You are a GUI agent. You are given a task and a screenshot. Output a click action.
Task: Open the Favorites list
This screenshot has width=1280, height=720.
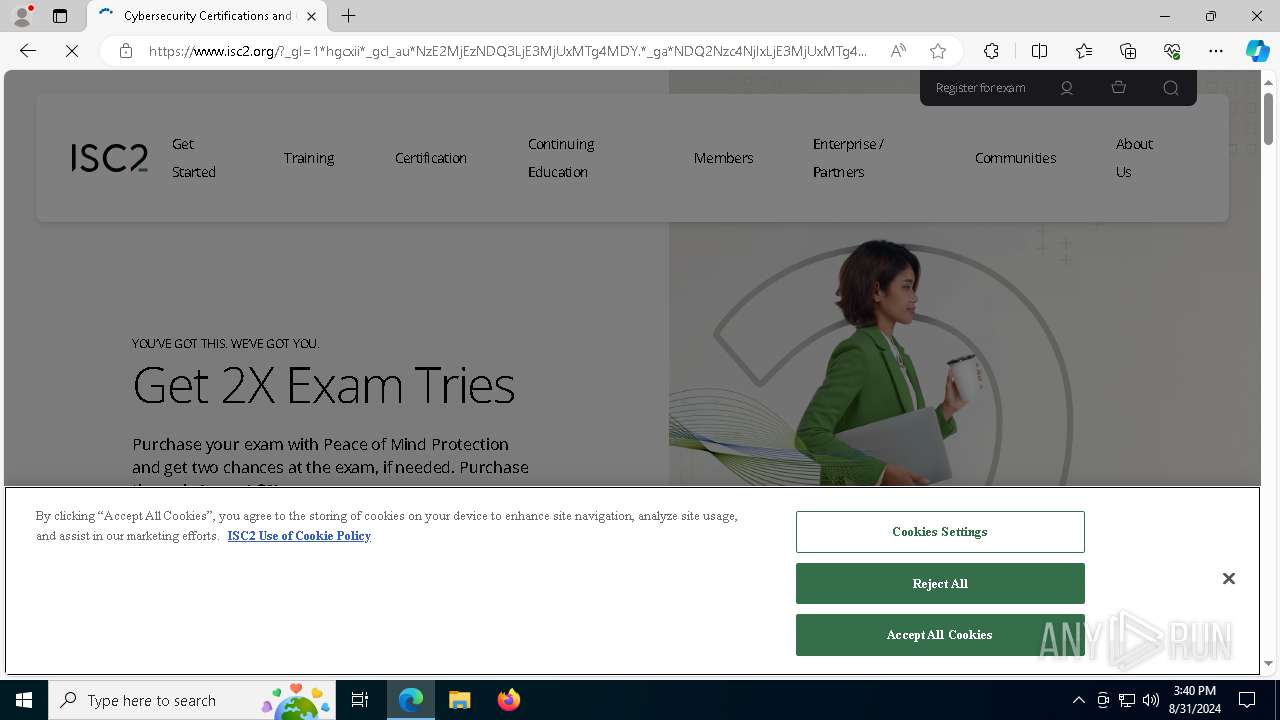pos(1084,51)
